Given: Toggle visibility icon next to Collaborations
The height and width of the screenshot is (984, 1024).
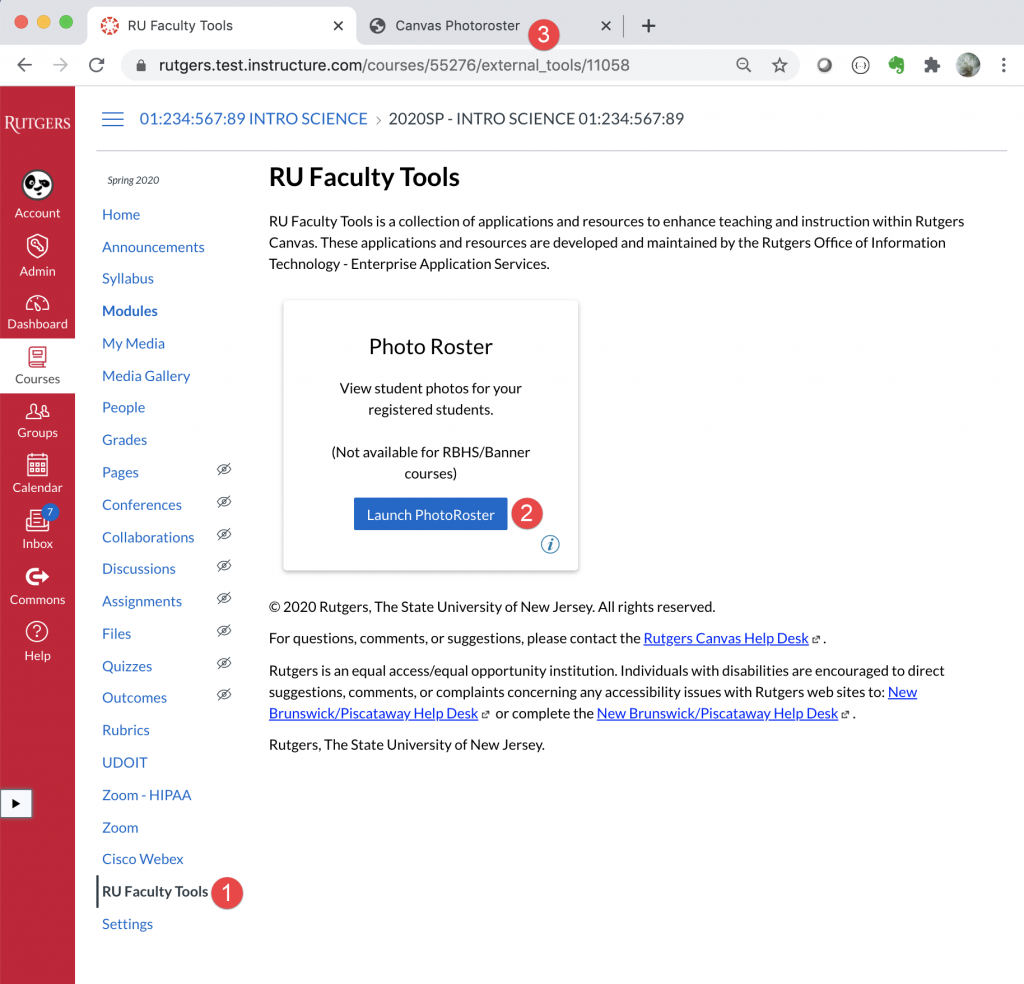Looking at the screenshot, I should click(x=224, y=534).
